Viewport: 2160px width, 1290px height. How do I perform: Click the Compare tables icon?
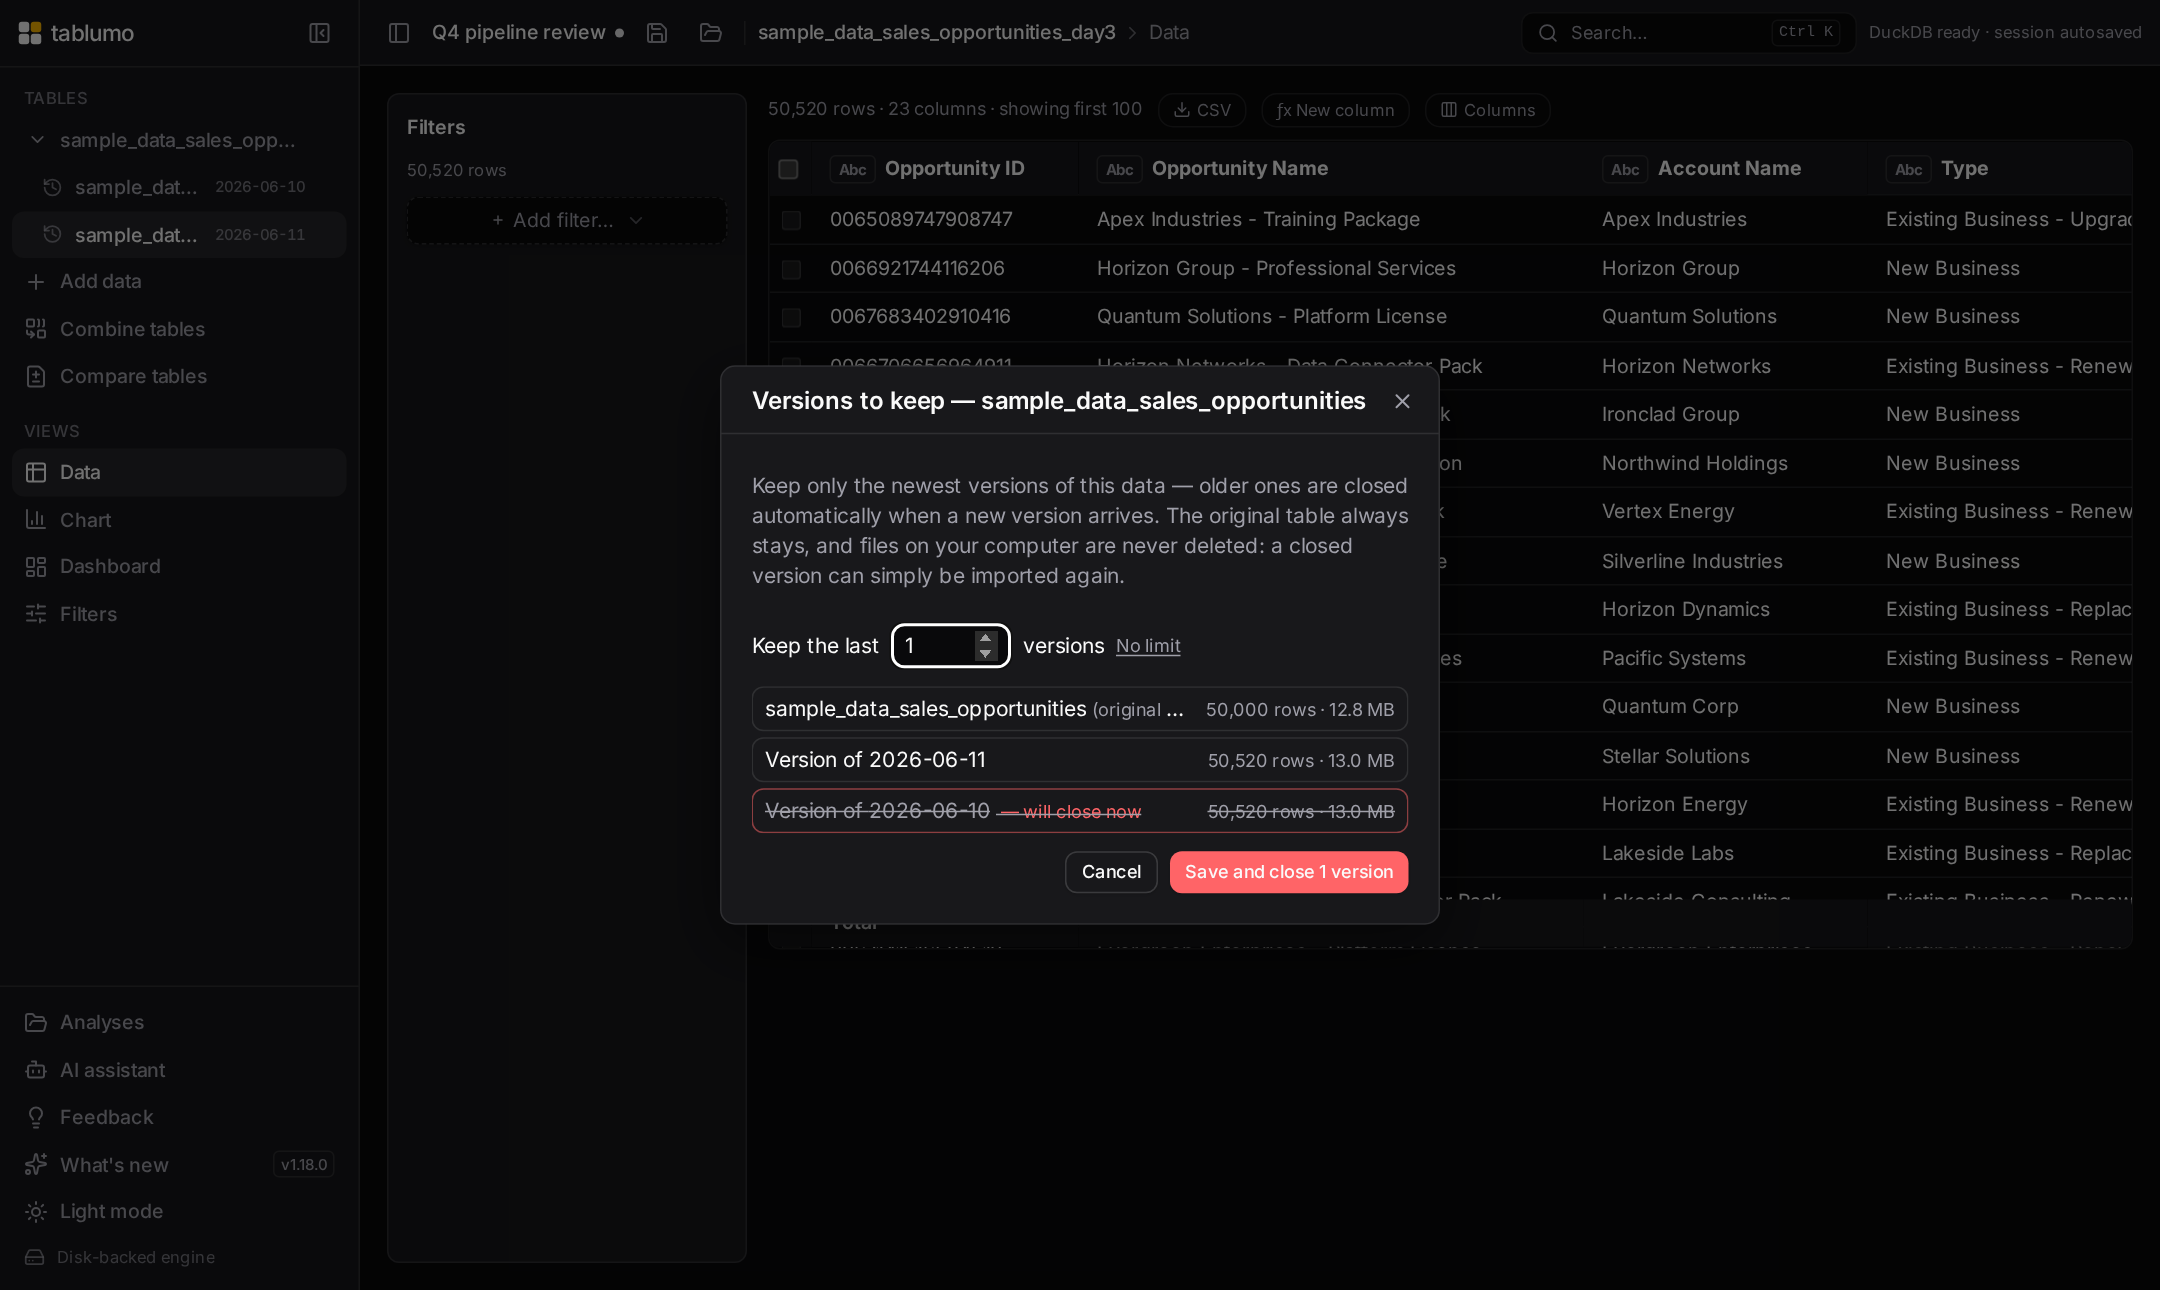click(36, 377)
